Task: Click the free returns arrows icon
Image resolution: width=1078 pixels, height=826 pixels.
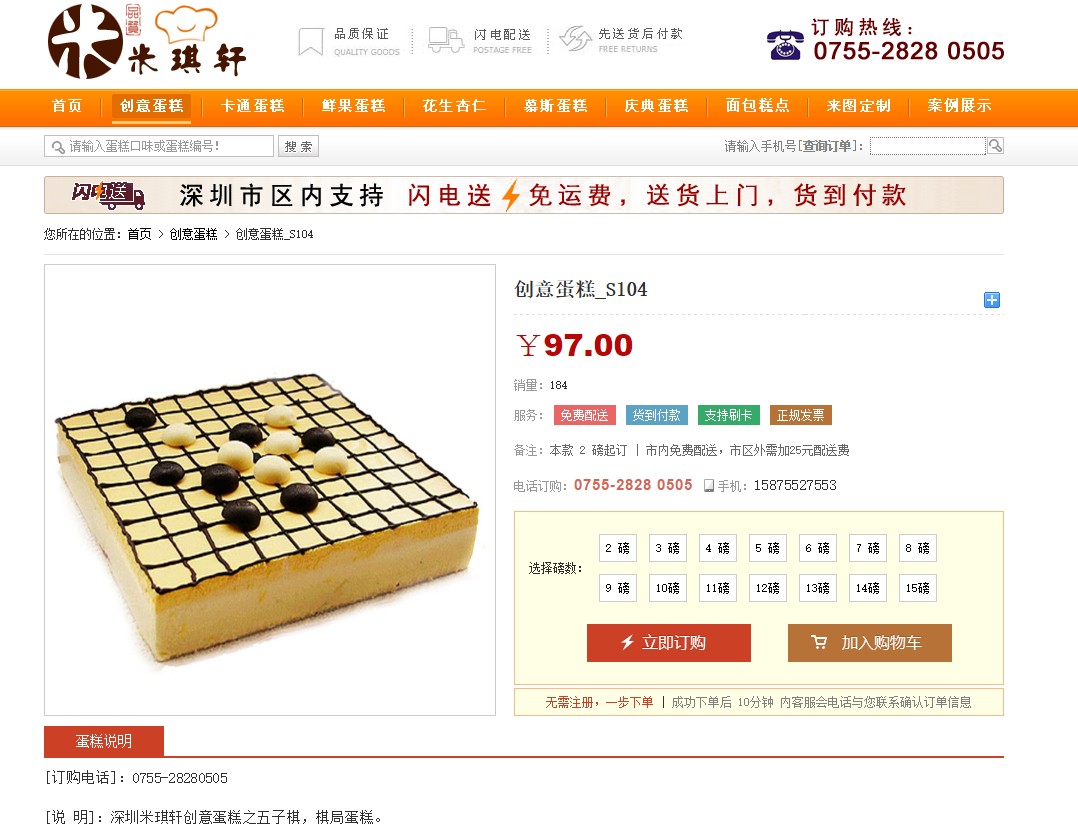Action: [x=575, y=39]
